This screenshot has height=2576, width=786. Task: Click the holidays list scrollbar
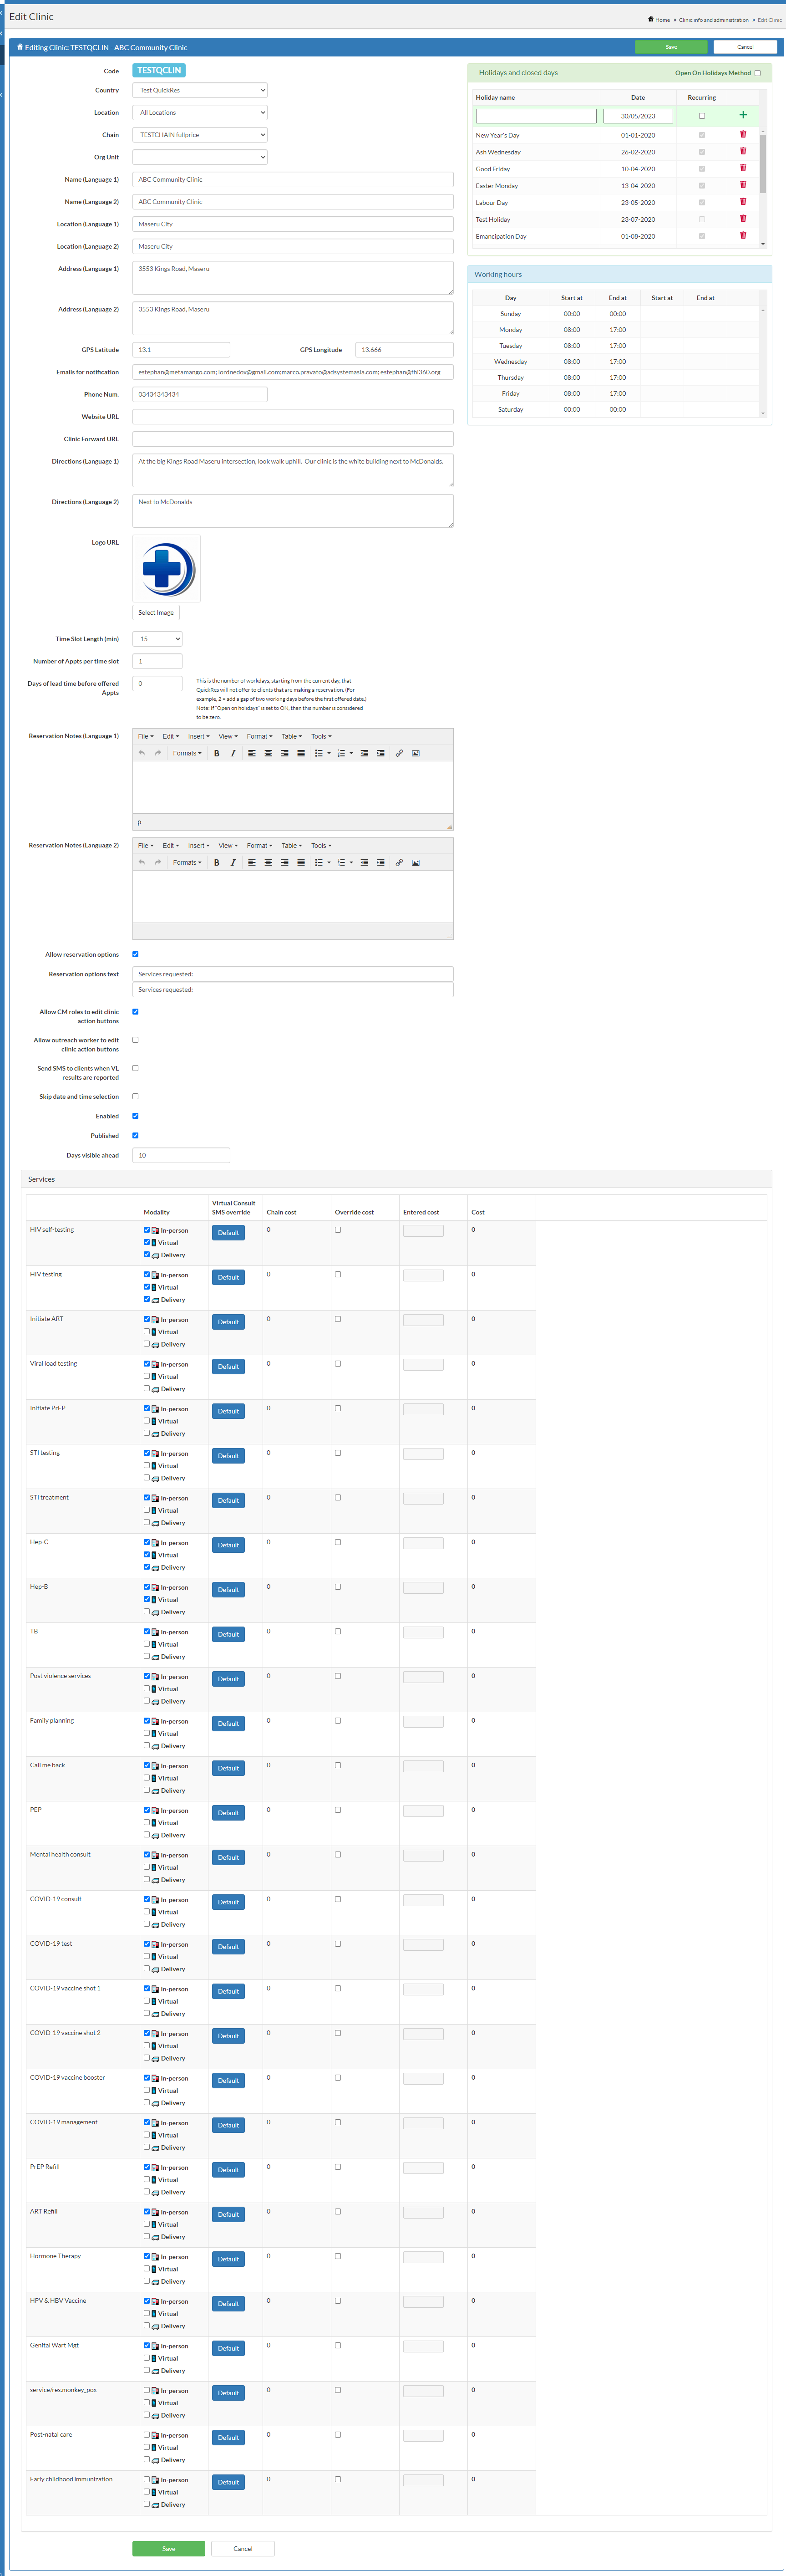[763, 165]
